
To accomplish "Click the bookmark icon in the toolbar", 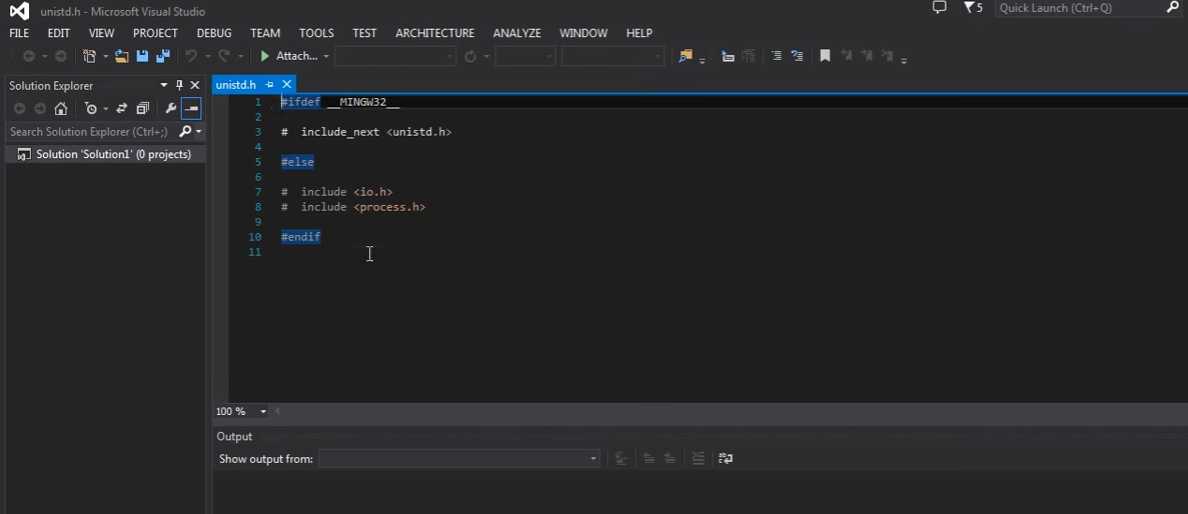I will [x=825, y=57].
